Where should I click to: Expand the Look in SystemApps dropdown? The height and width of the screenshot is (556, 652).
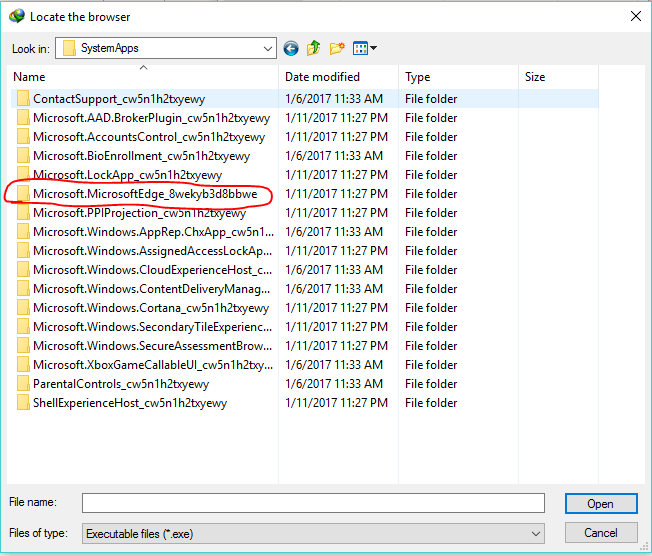(x=268, y=48)
